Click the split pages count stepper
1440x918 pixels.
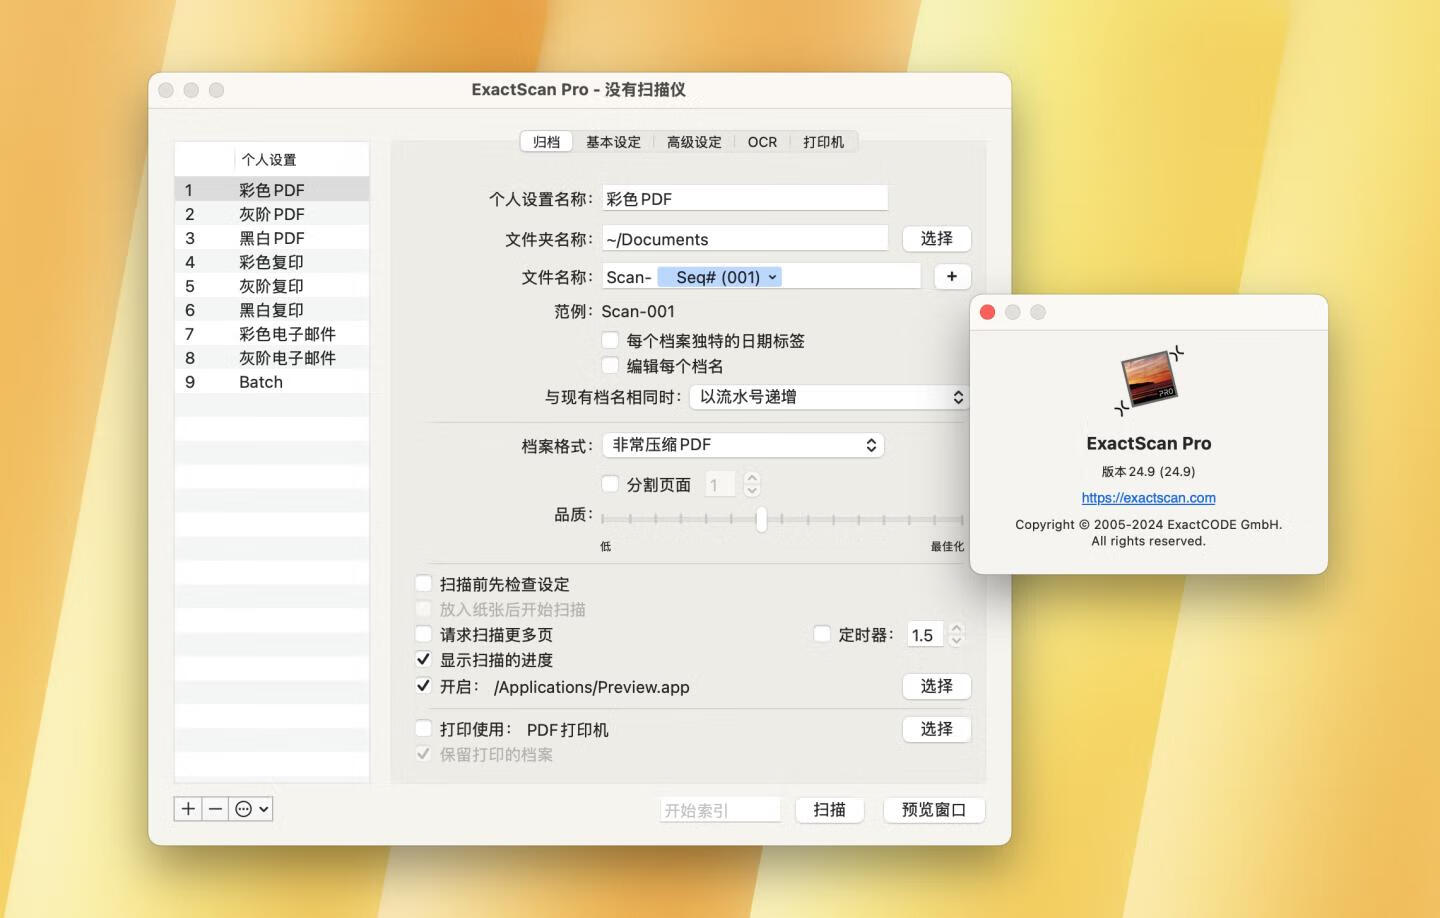point(752,485)
